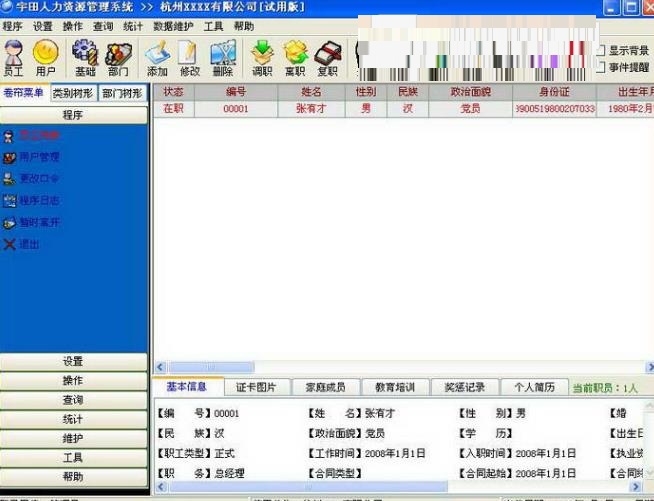Expand the 帮助 section button in the sidebar
Screen dimensions: 654x501
tap(73, 477)
